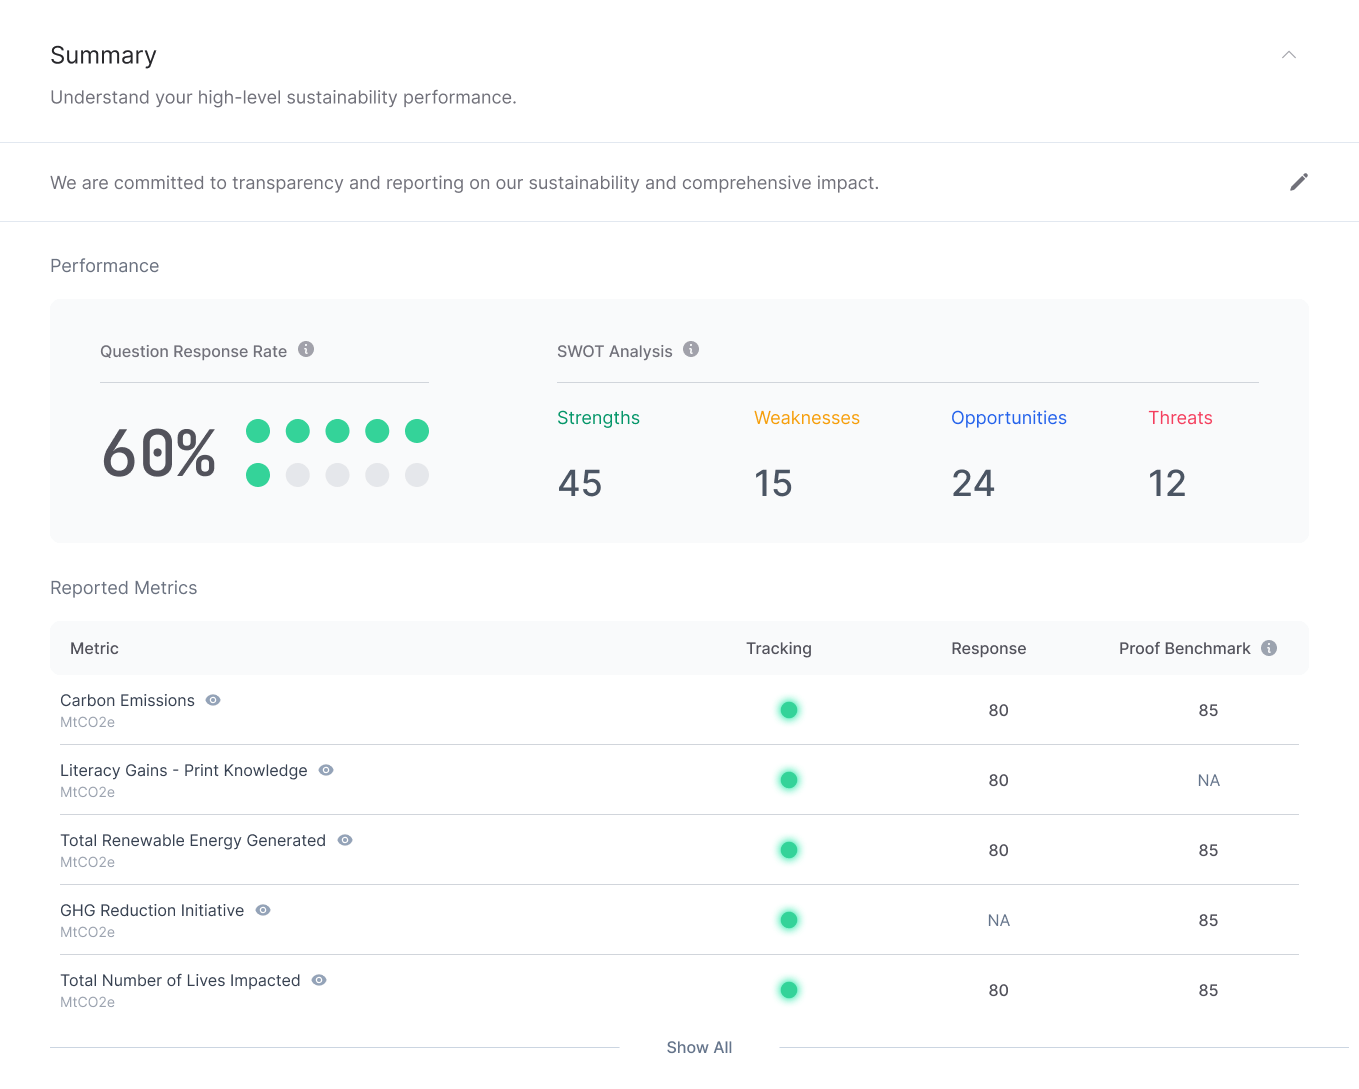Click tracking dot for Total Number of Lives Impacted
Image resolution: width=1359 pixels, height=1089 pixels.
point(789,990)
